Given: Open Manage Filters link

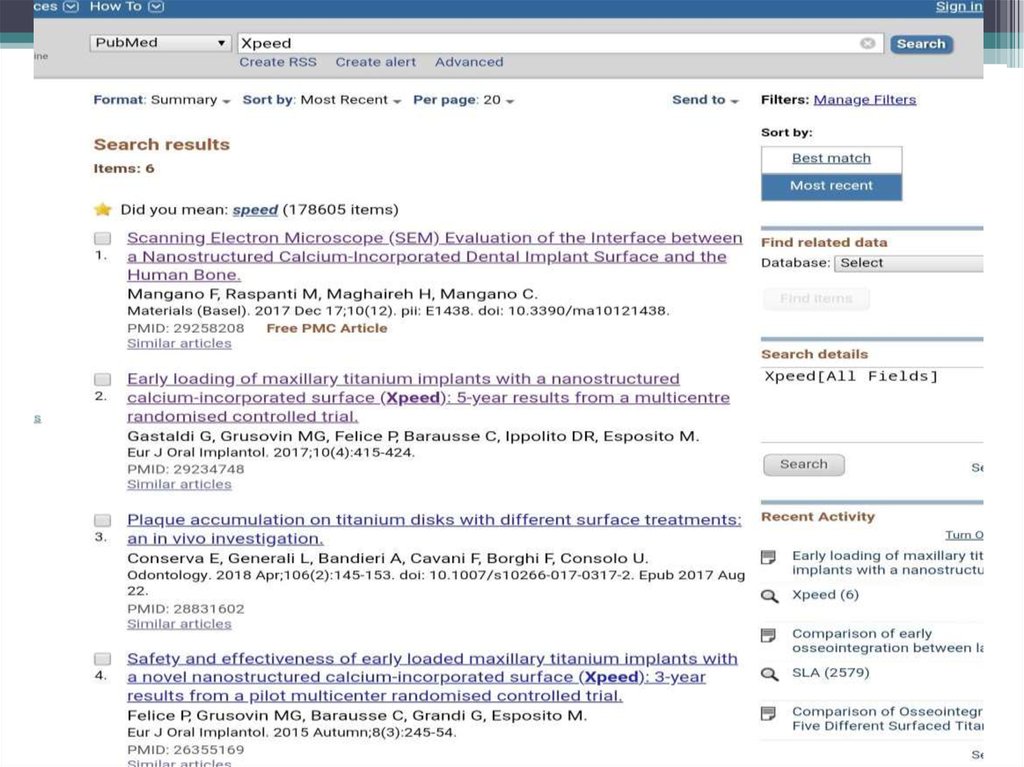Looking at the screenshot, I should pos(865,100).
